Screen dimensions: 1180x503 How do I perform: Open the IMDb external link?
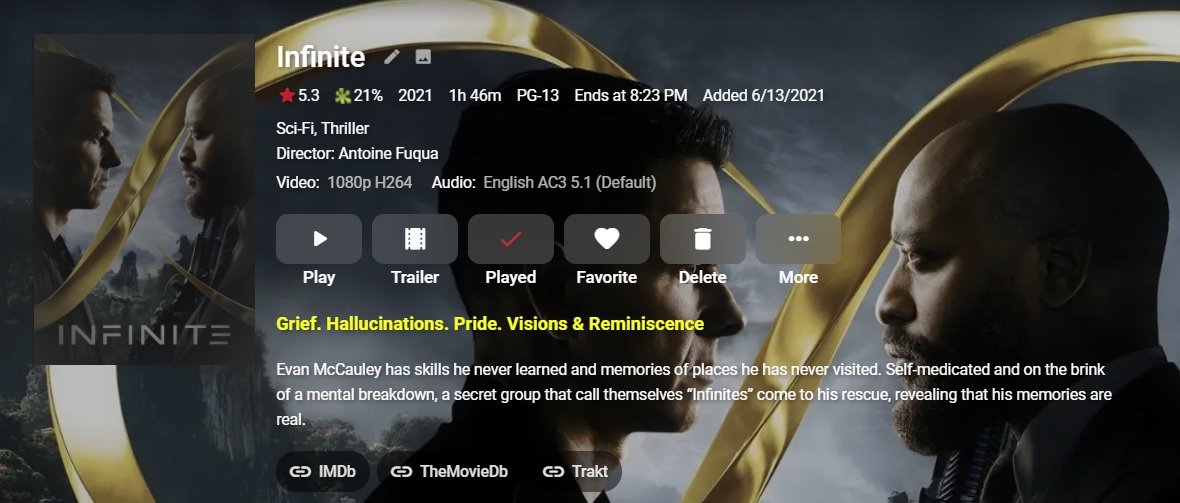(x=323, y=471)
